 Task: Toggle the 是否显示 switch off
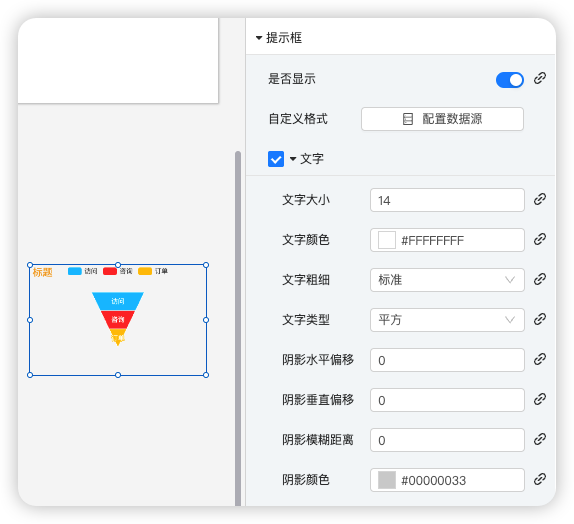(510, 80)
